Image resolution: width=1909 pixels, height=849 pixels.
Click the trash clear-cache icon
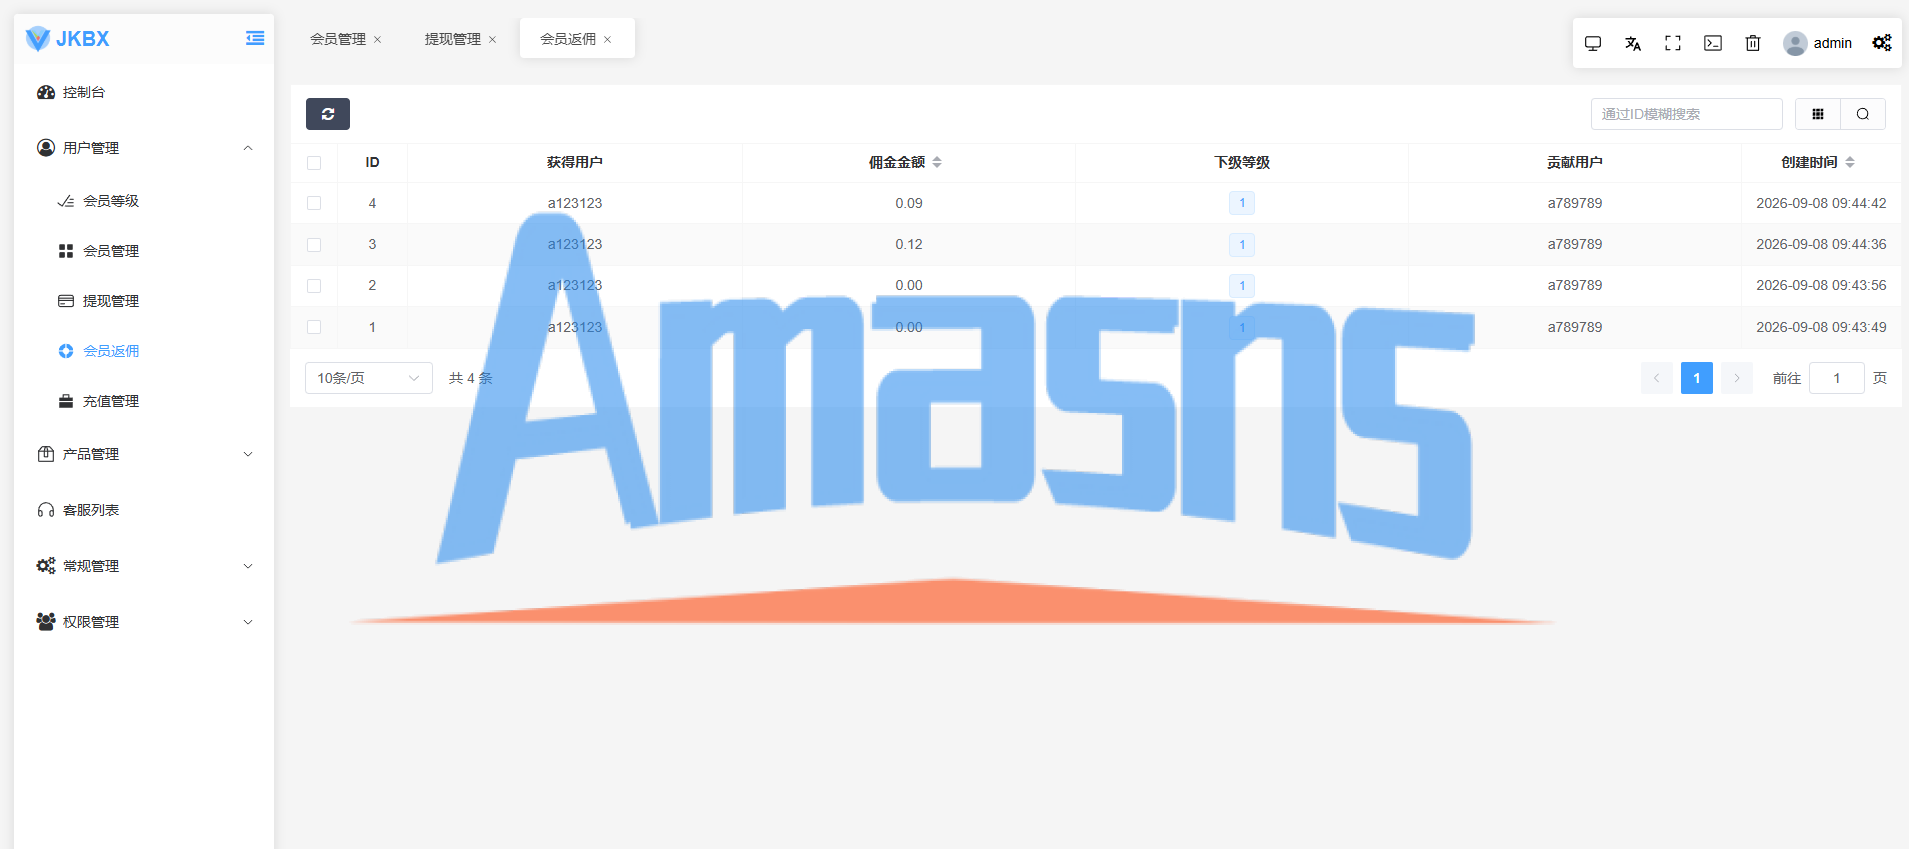point(1753,43)
